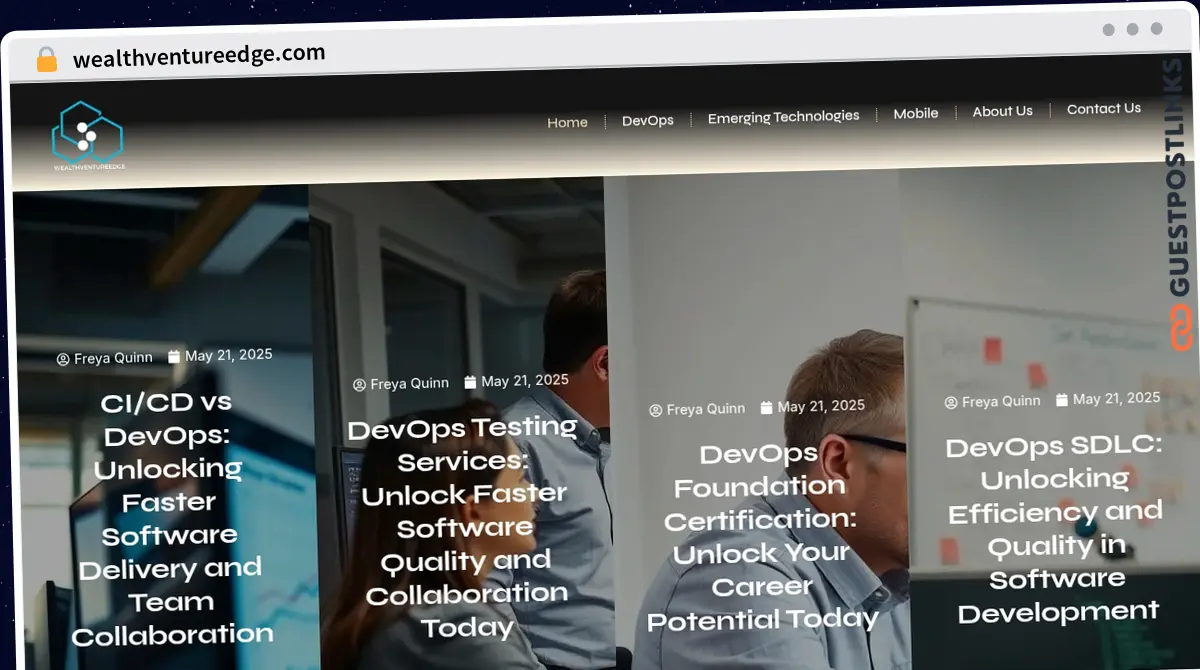Open the Mobile section

[915, 113]
